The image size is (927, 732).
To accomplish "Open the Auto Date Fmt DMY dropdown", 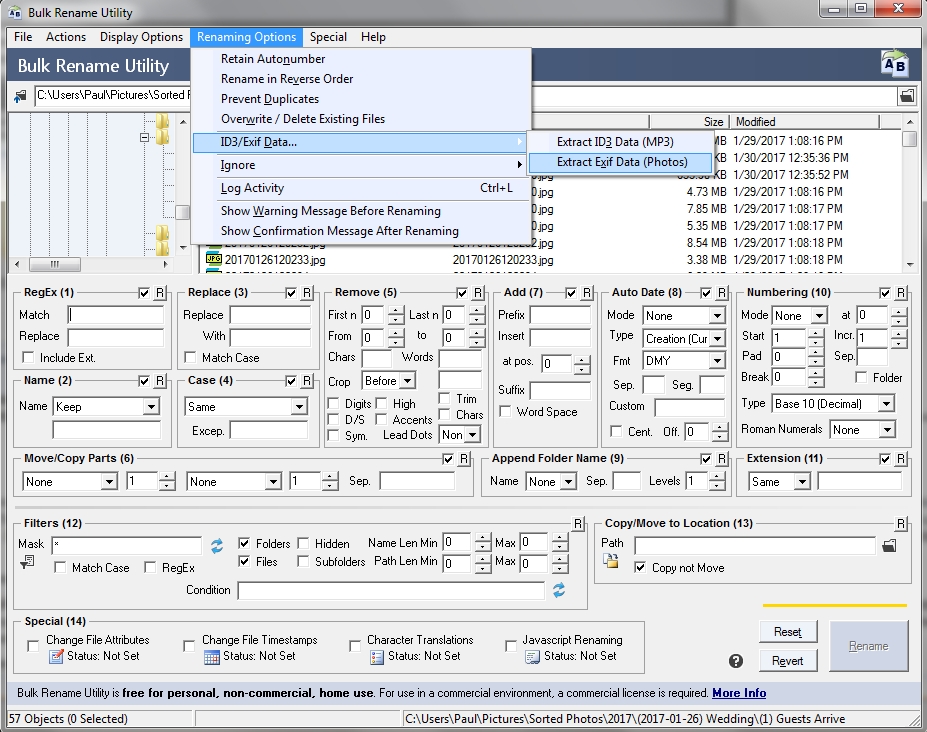I will pos(717,361).
